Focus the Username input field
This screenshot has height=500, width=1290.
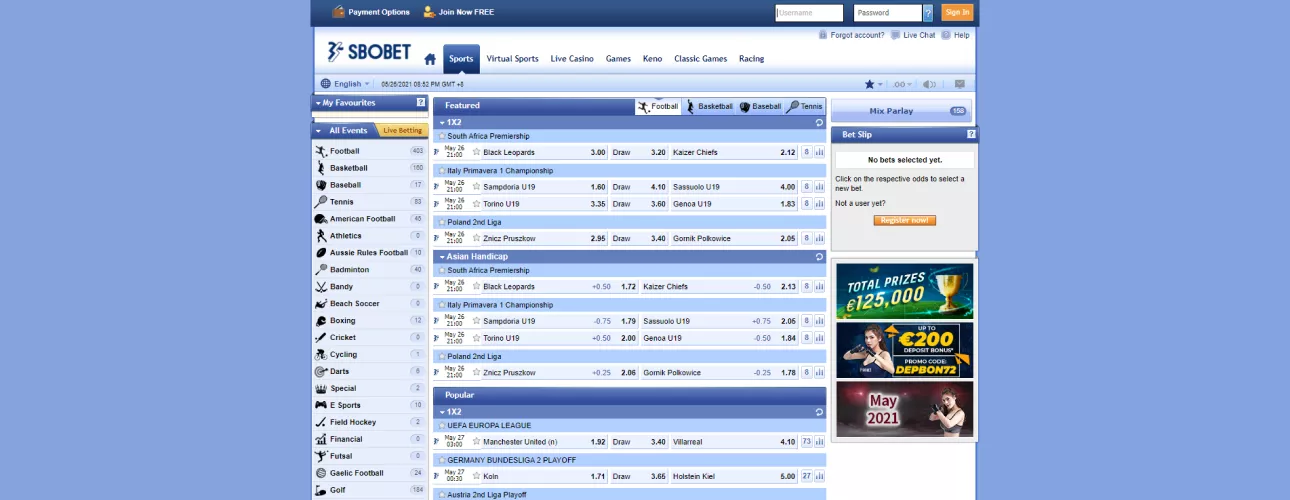coord(809,13)
